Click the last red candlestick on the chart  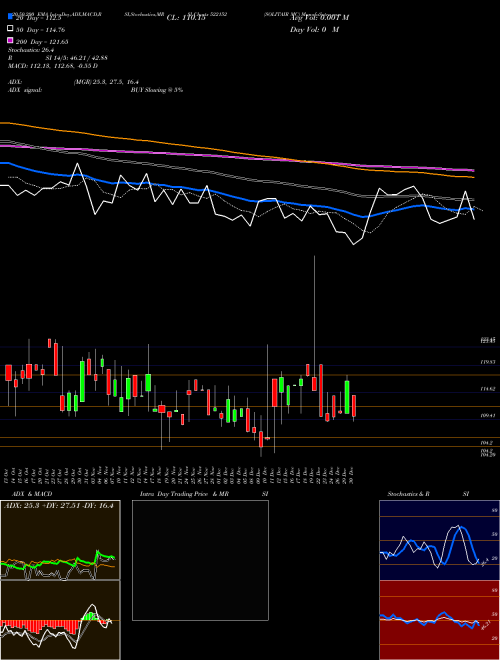tap(354, 406)
